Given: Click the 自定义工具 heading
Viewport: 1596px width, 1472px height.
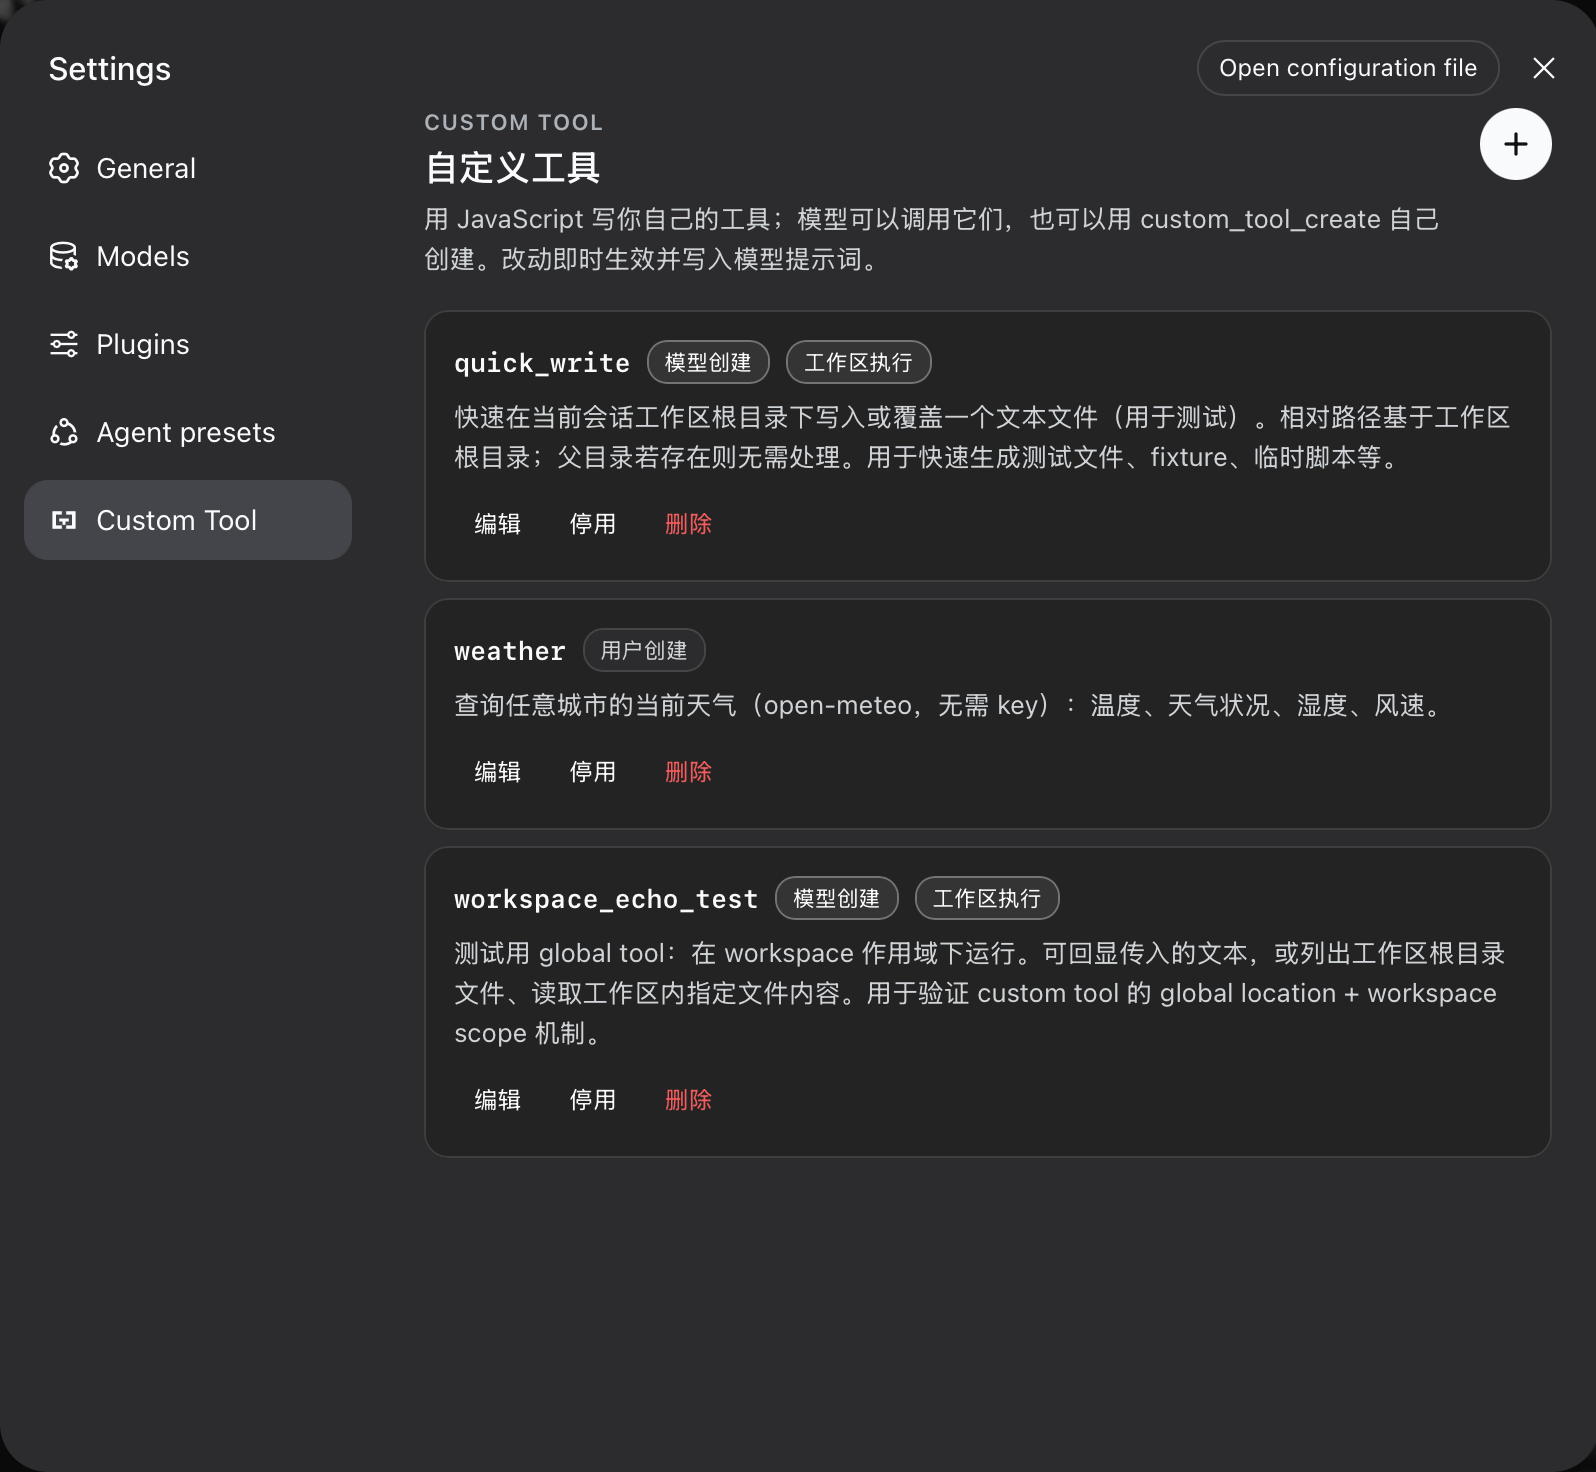Looking at the screenshot, I should pos(512,168).
